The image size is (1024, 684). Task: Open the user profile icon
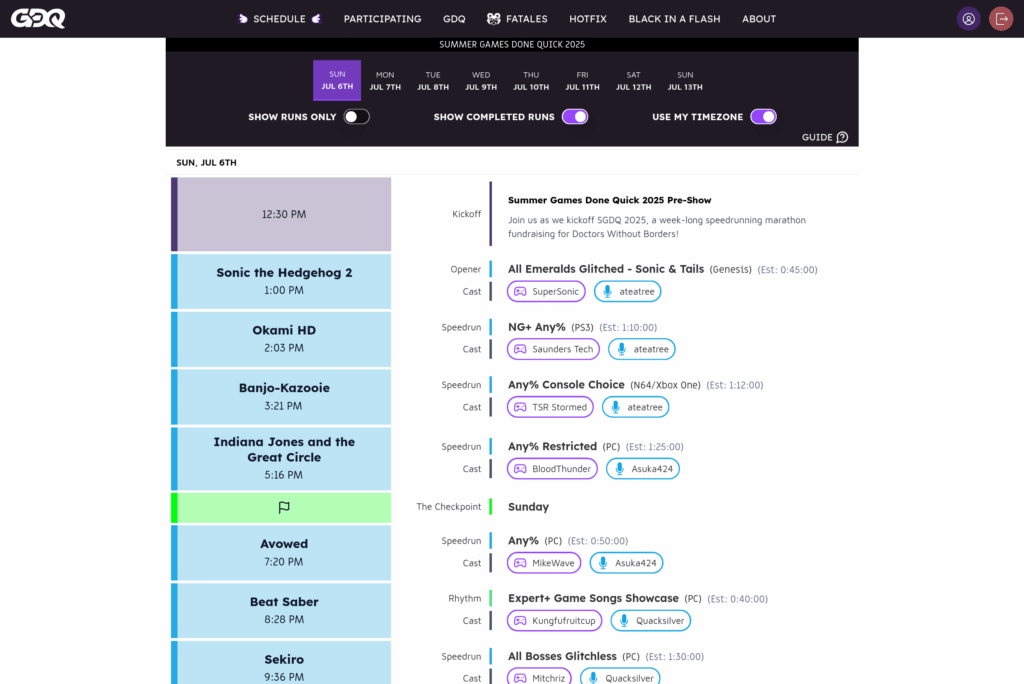coord(968,19)
